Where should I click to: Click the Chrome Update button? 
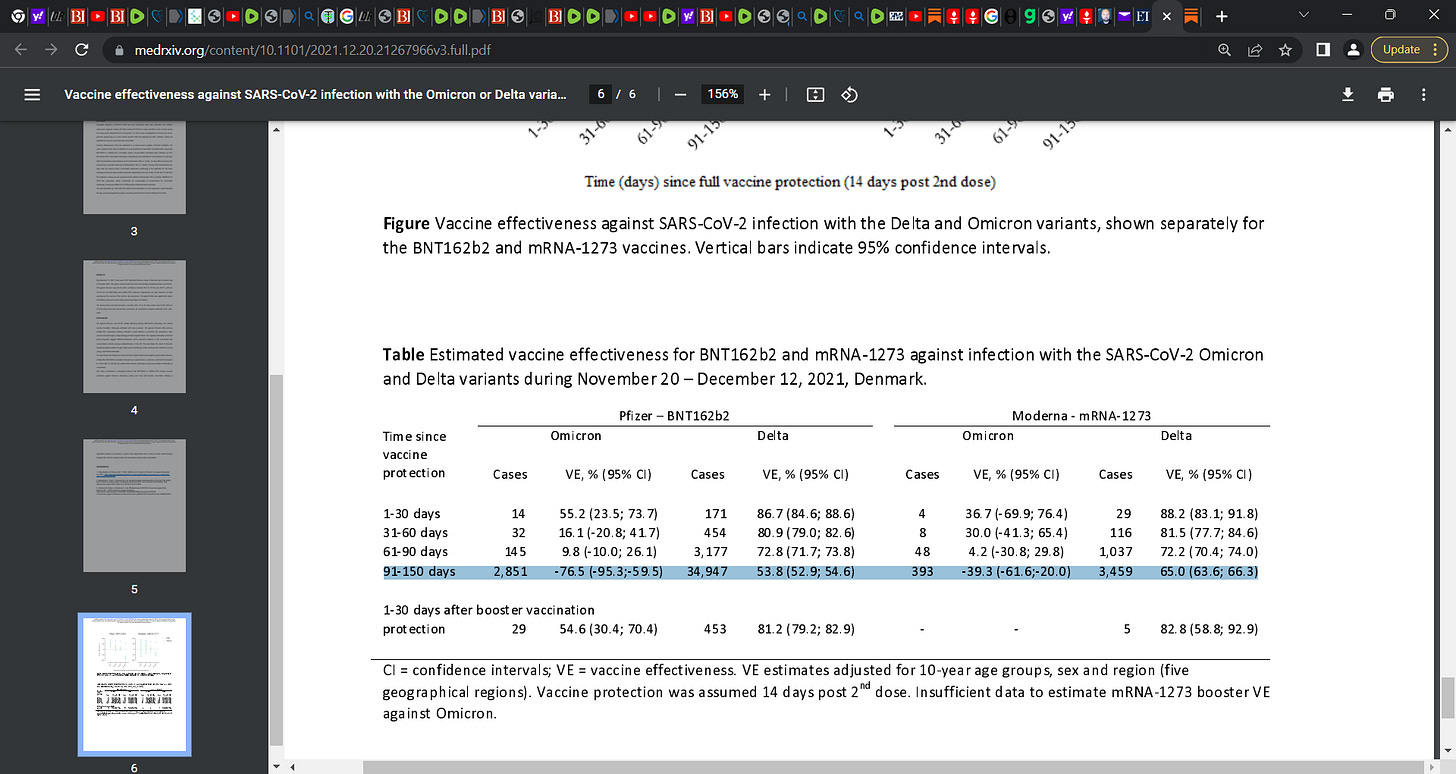pyautogui.click(x=1409, y=49)
